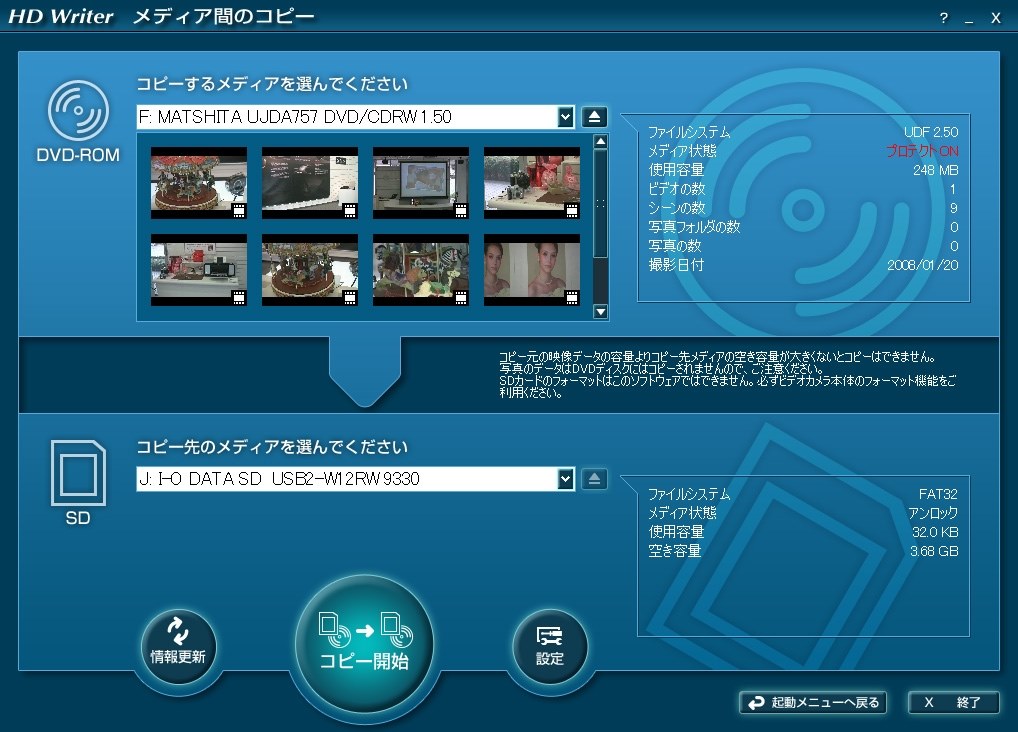This screenshot has height=732, width=1018.
Task: Return via 起動メニューへ戻る button
Action: [813, 703]
